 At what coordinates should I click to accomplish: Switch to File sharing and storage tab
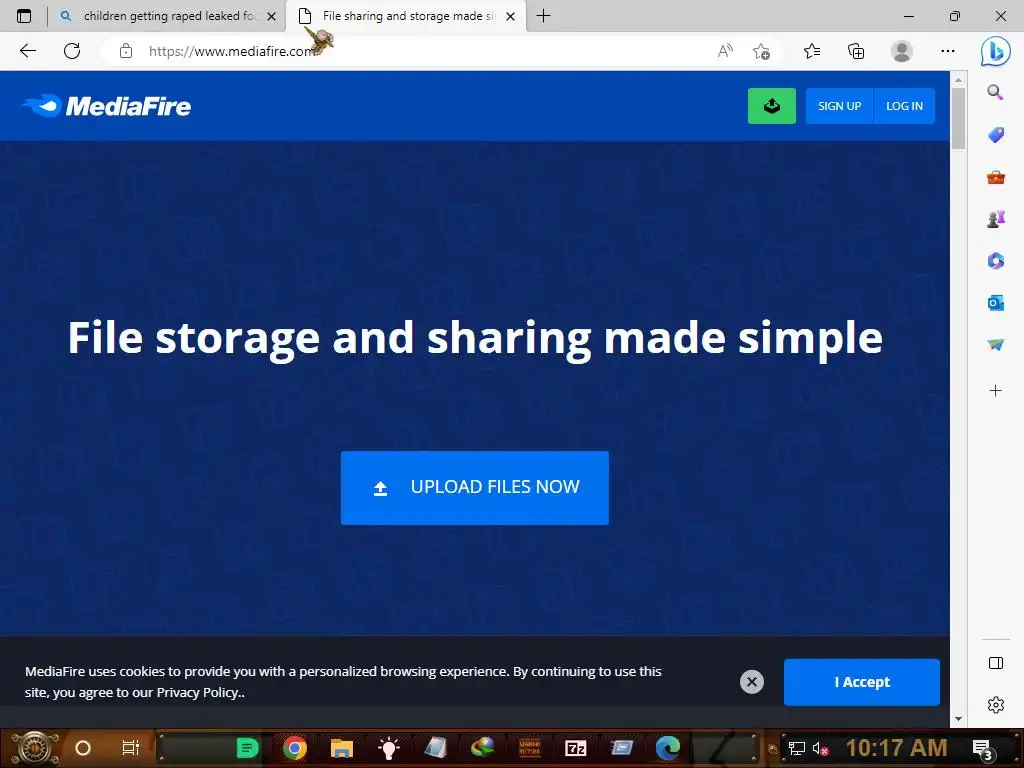(408, 16)
